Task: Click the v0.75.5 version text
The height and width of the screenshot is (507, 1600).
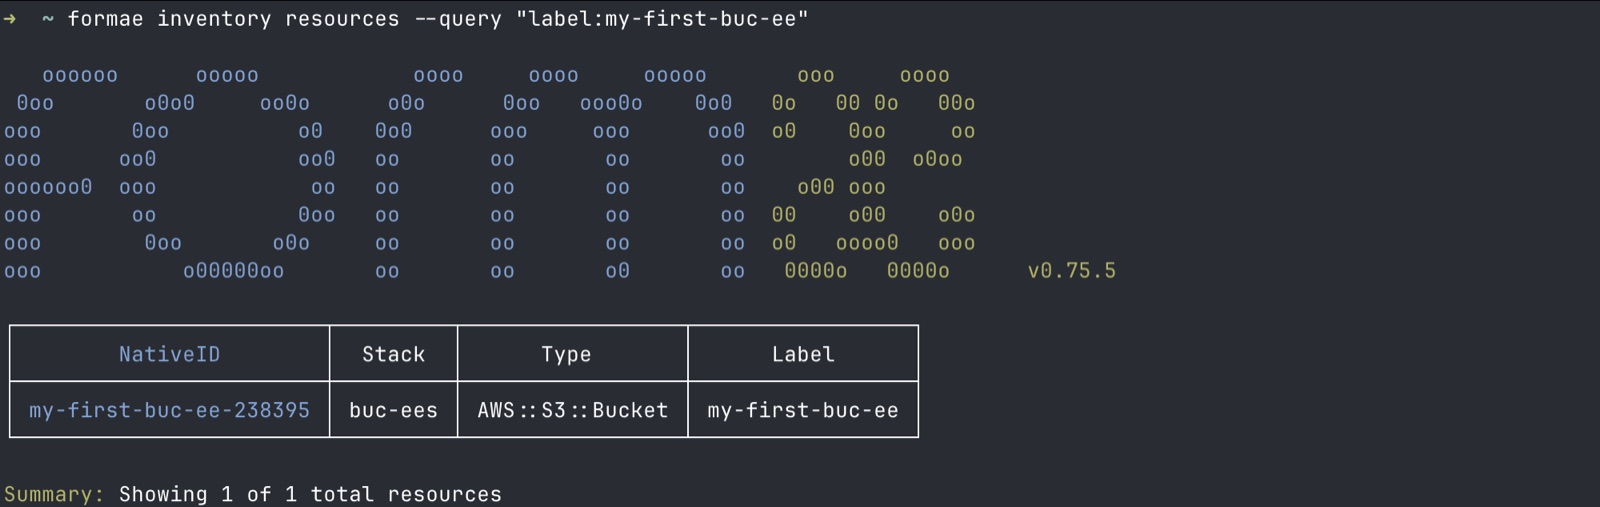Action: 1072,271
